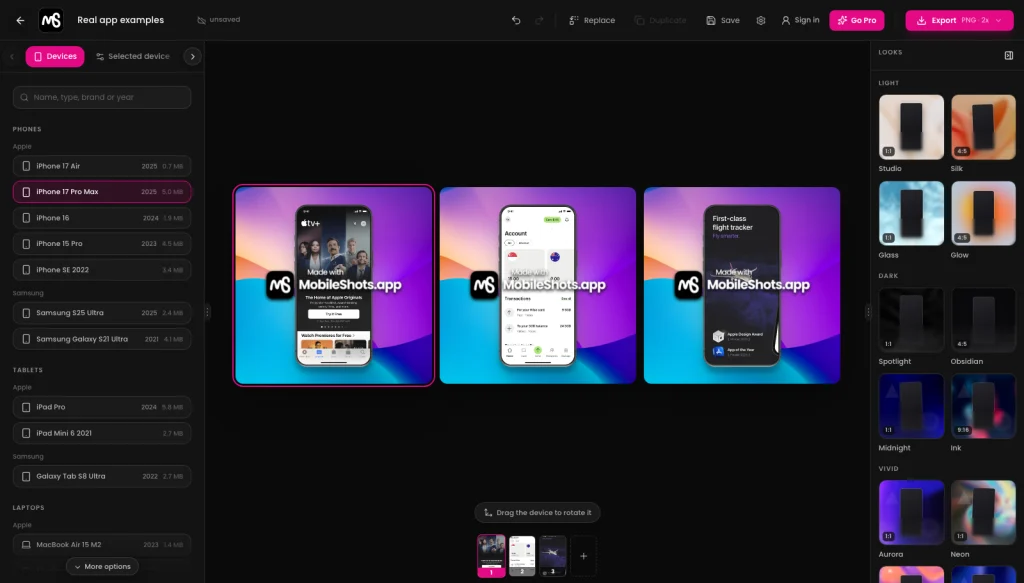Redo the last undone action
The width and height of the screenshot is (1024, 583).
539,20
